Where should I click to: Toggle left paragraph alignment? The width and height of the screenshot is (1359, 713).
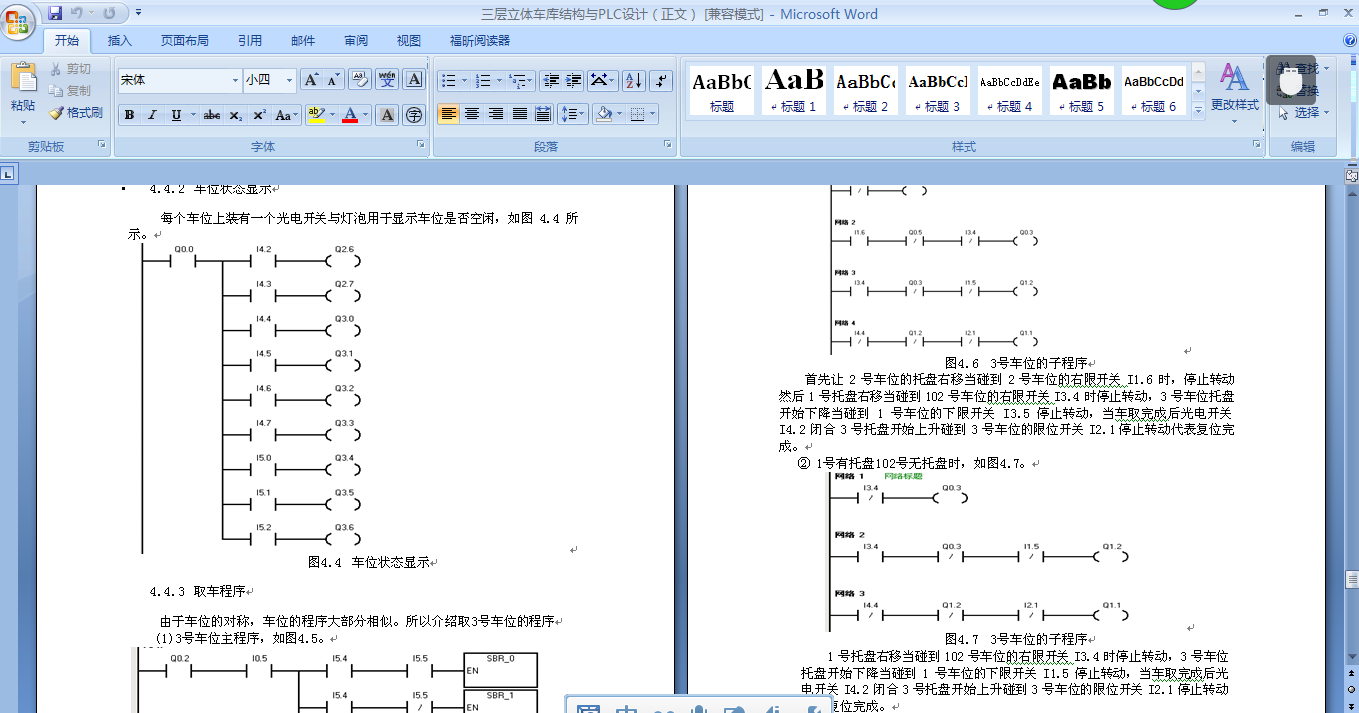448,114
